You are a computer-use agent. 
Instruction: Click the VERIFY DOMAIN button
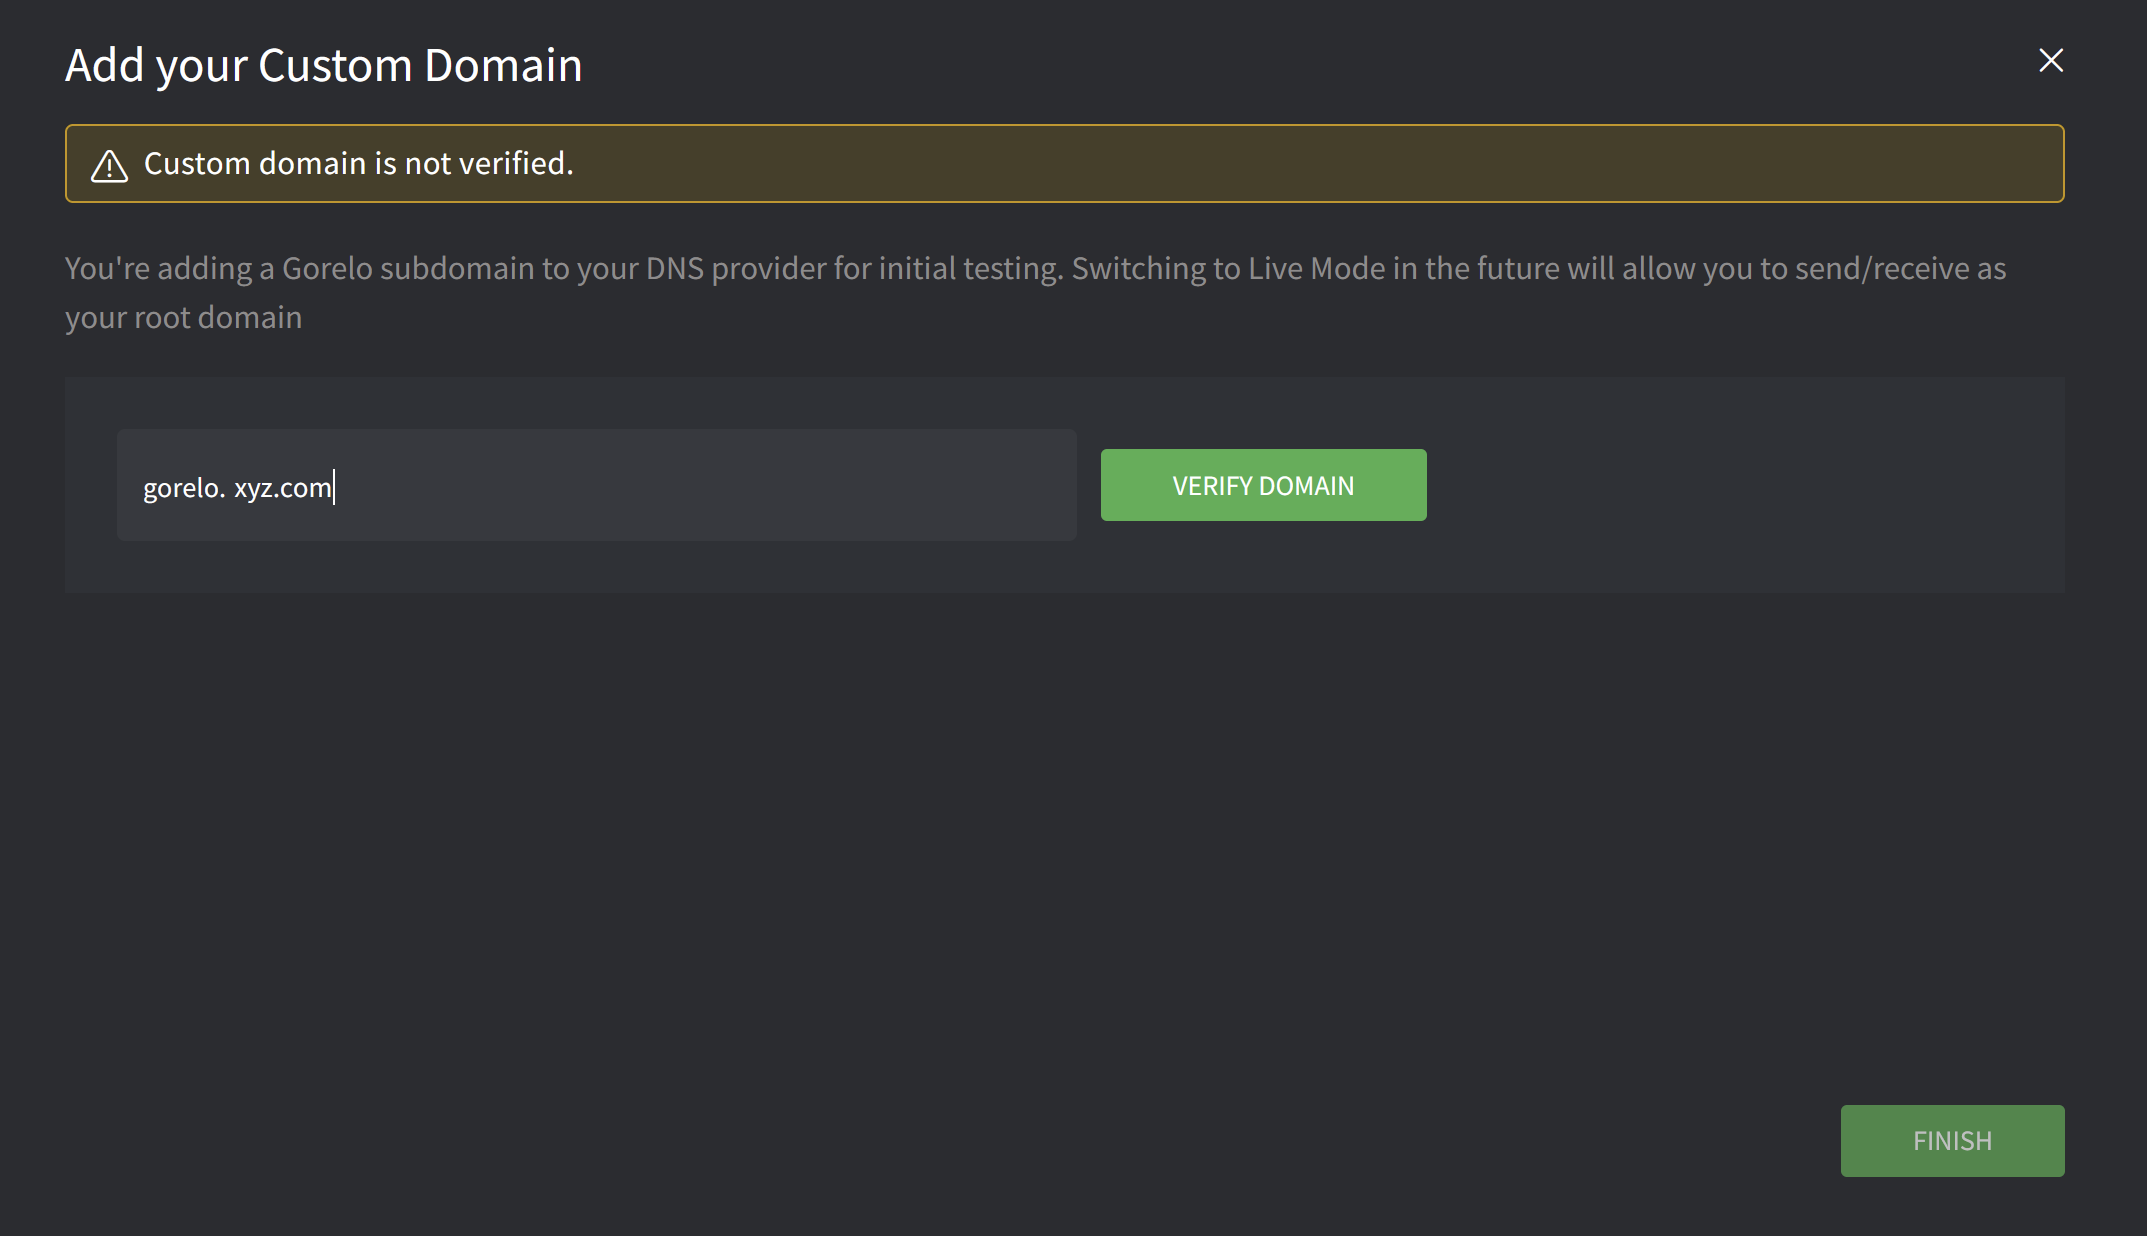point(1263,485)
